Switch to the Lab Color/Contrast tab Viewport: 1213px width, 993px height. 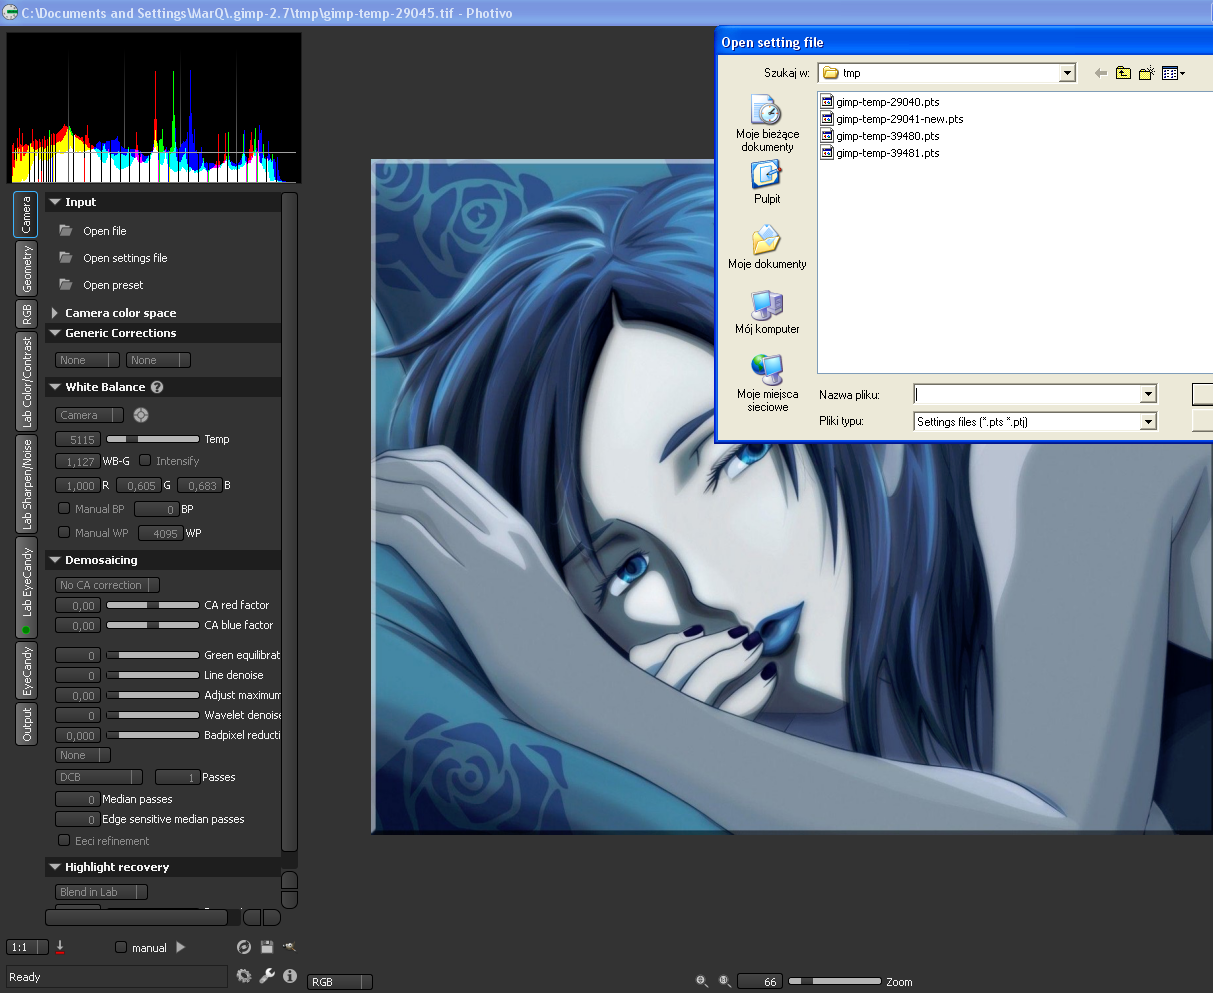[x=26, y=381]
